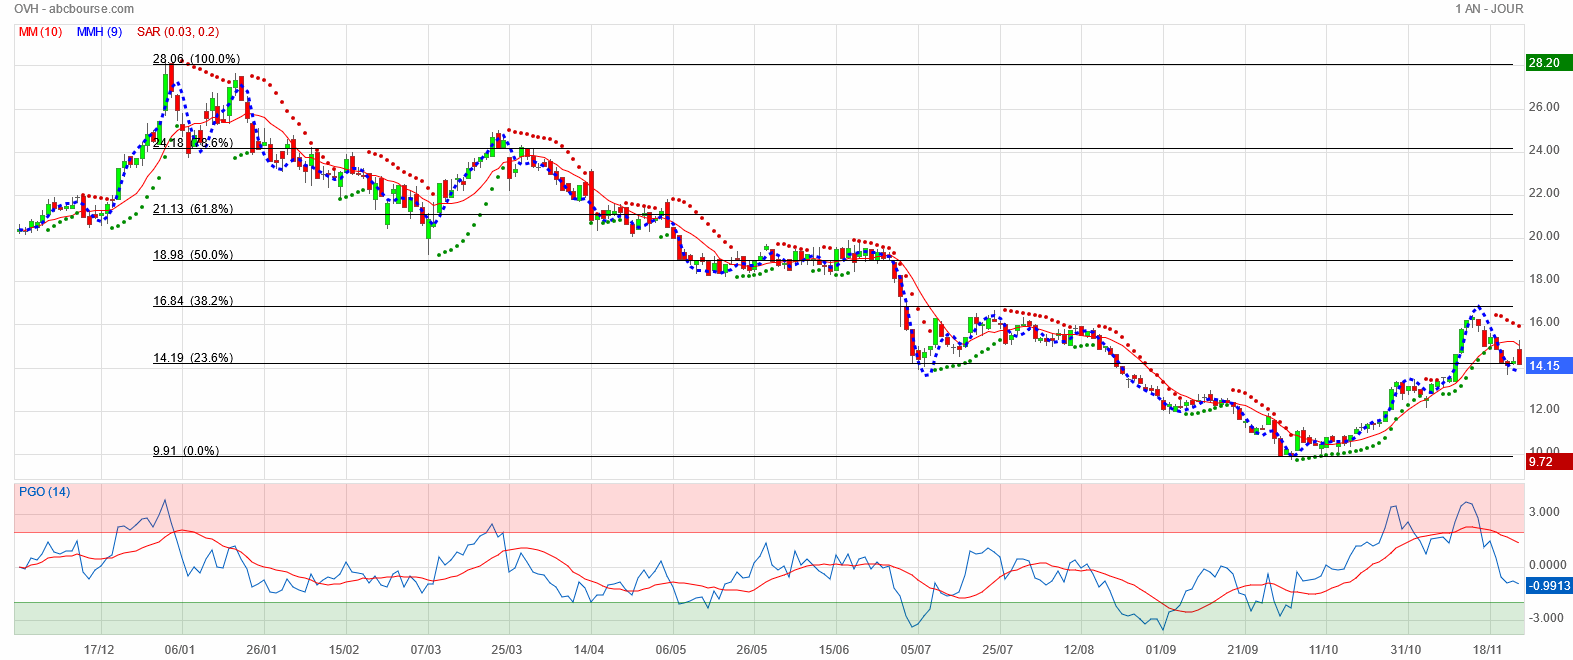Click the 26/05 date on time axis
Screen dimensions: 1573x660
pos(752,649)
